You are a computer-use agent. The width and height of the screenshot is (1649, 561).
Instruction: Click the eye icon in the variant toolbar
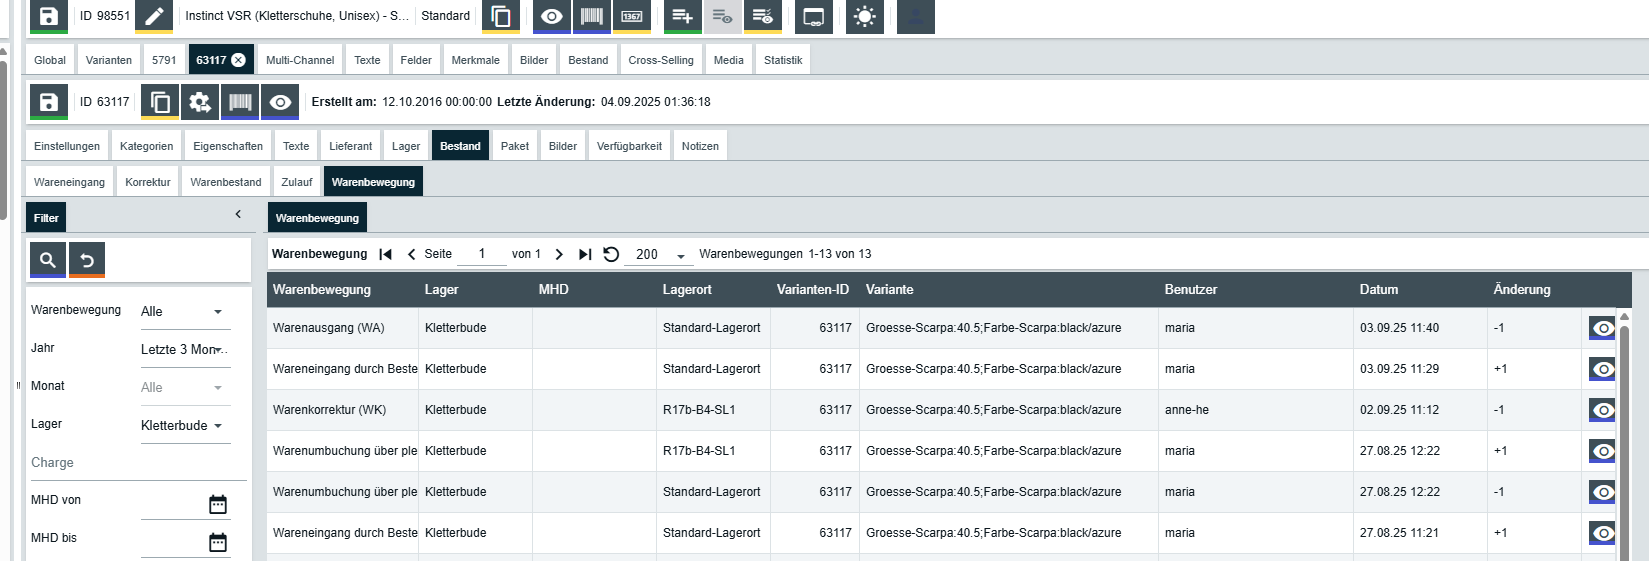pos(281,102)
